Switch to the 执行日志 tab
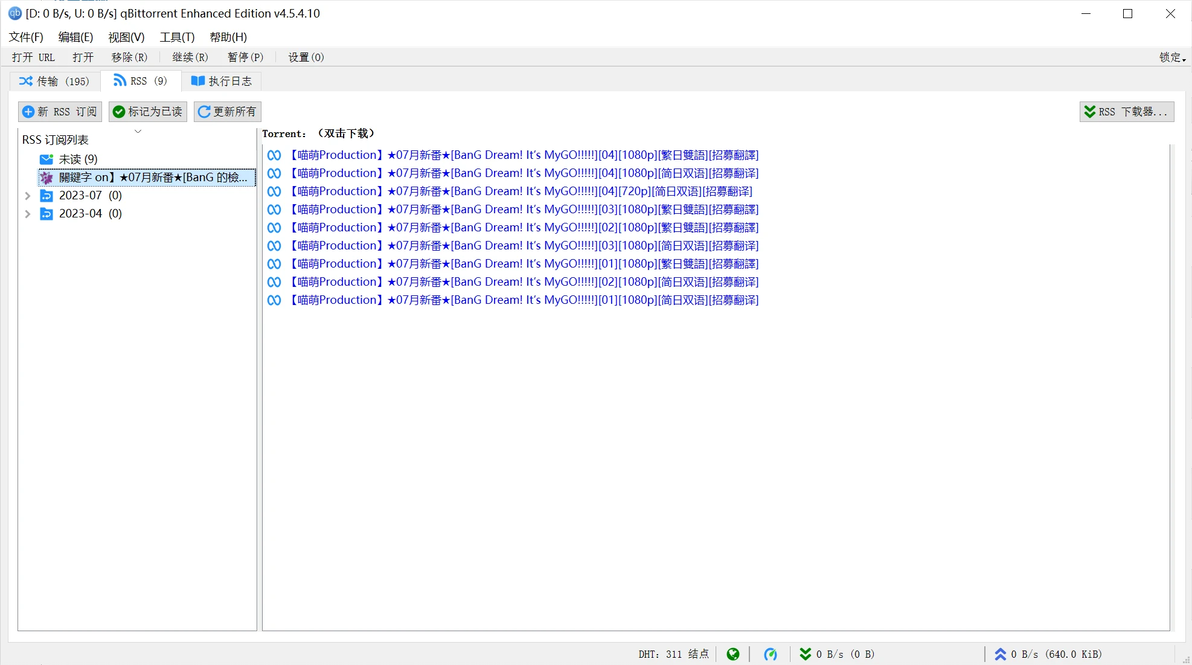Screen dimensions: 1192x665 coord(221,81)
